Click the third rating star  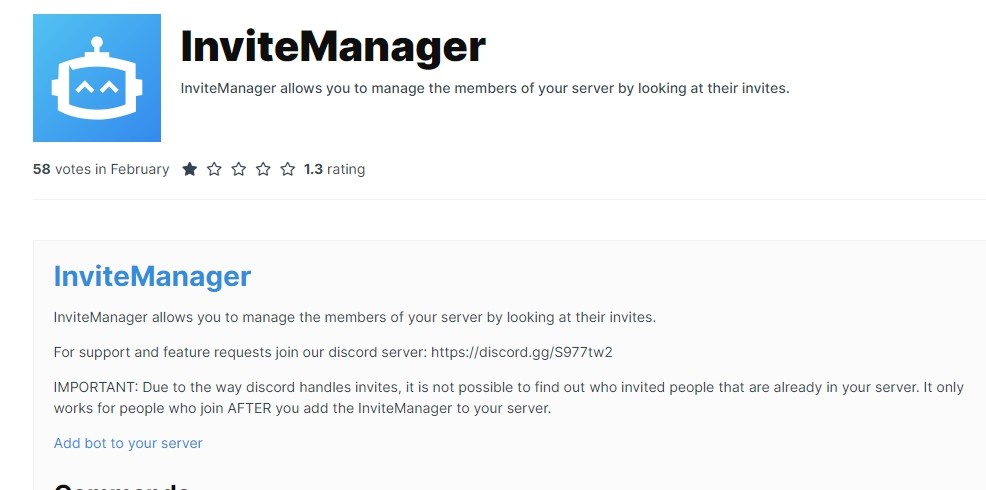click(238, 169)
